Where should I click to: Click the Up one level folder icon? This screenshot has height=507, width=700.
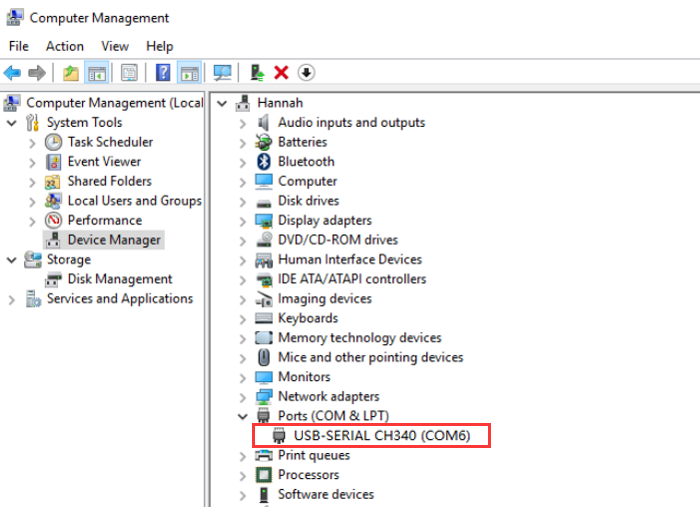70,73
